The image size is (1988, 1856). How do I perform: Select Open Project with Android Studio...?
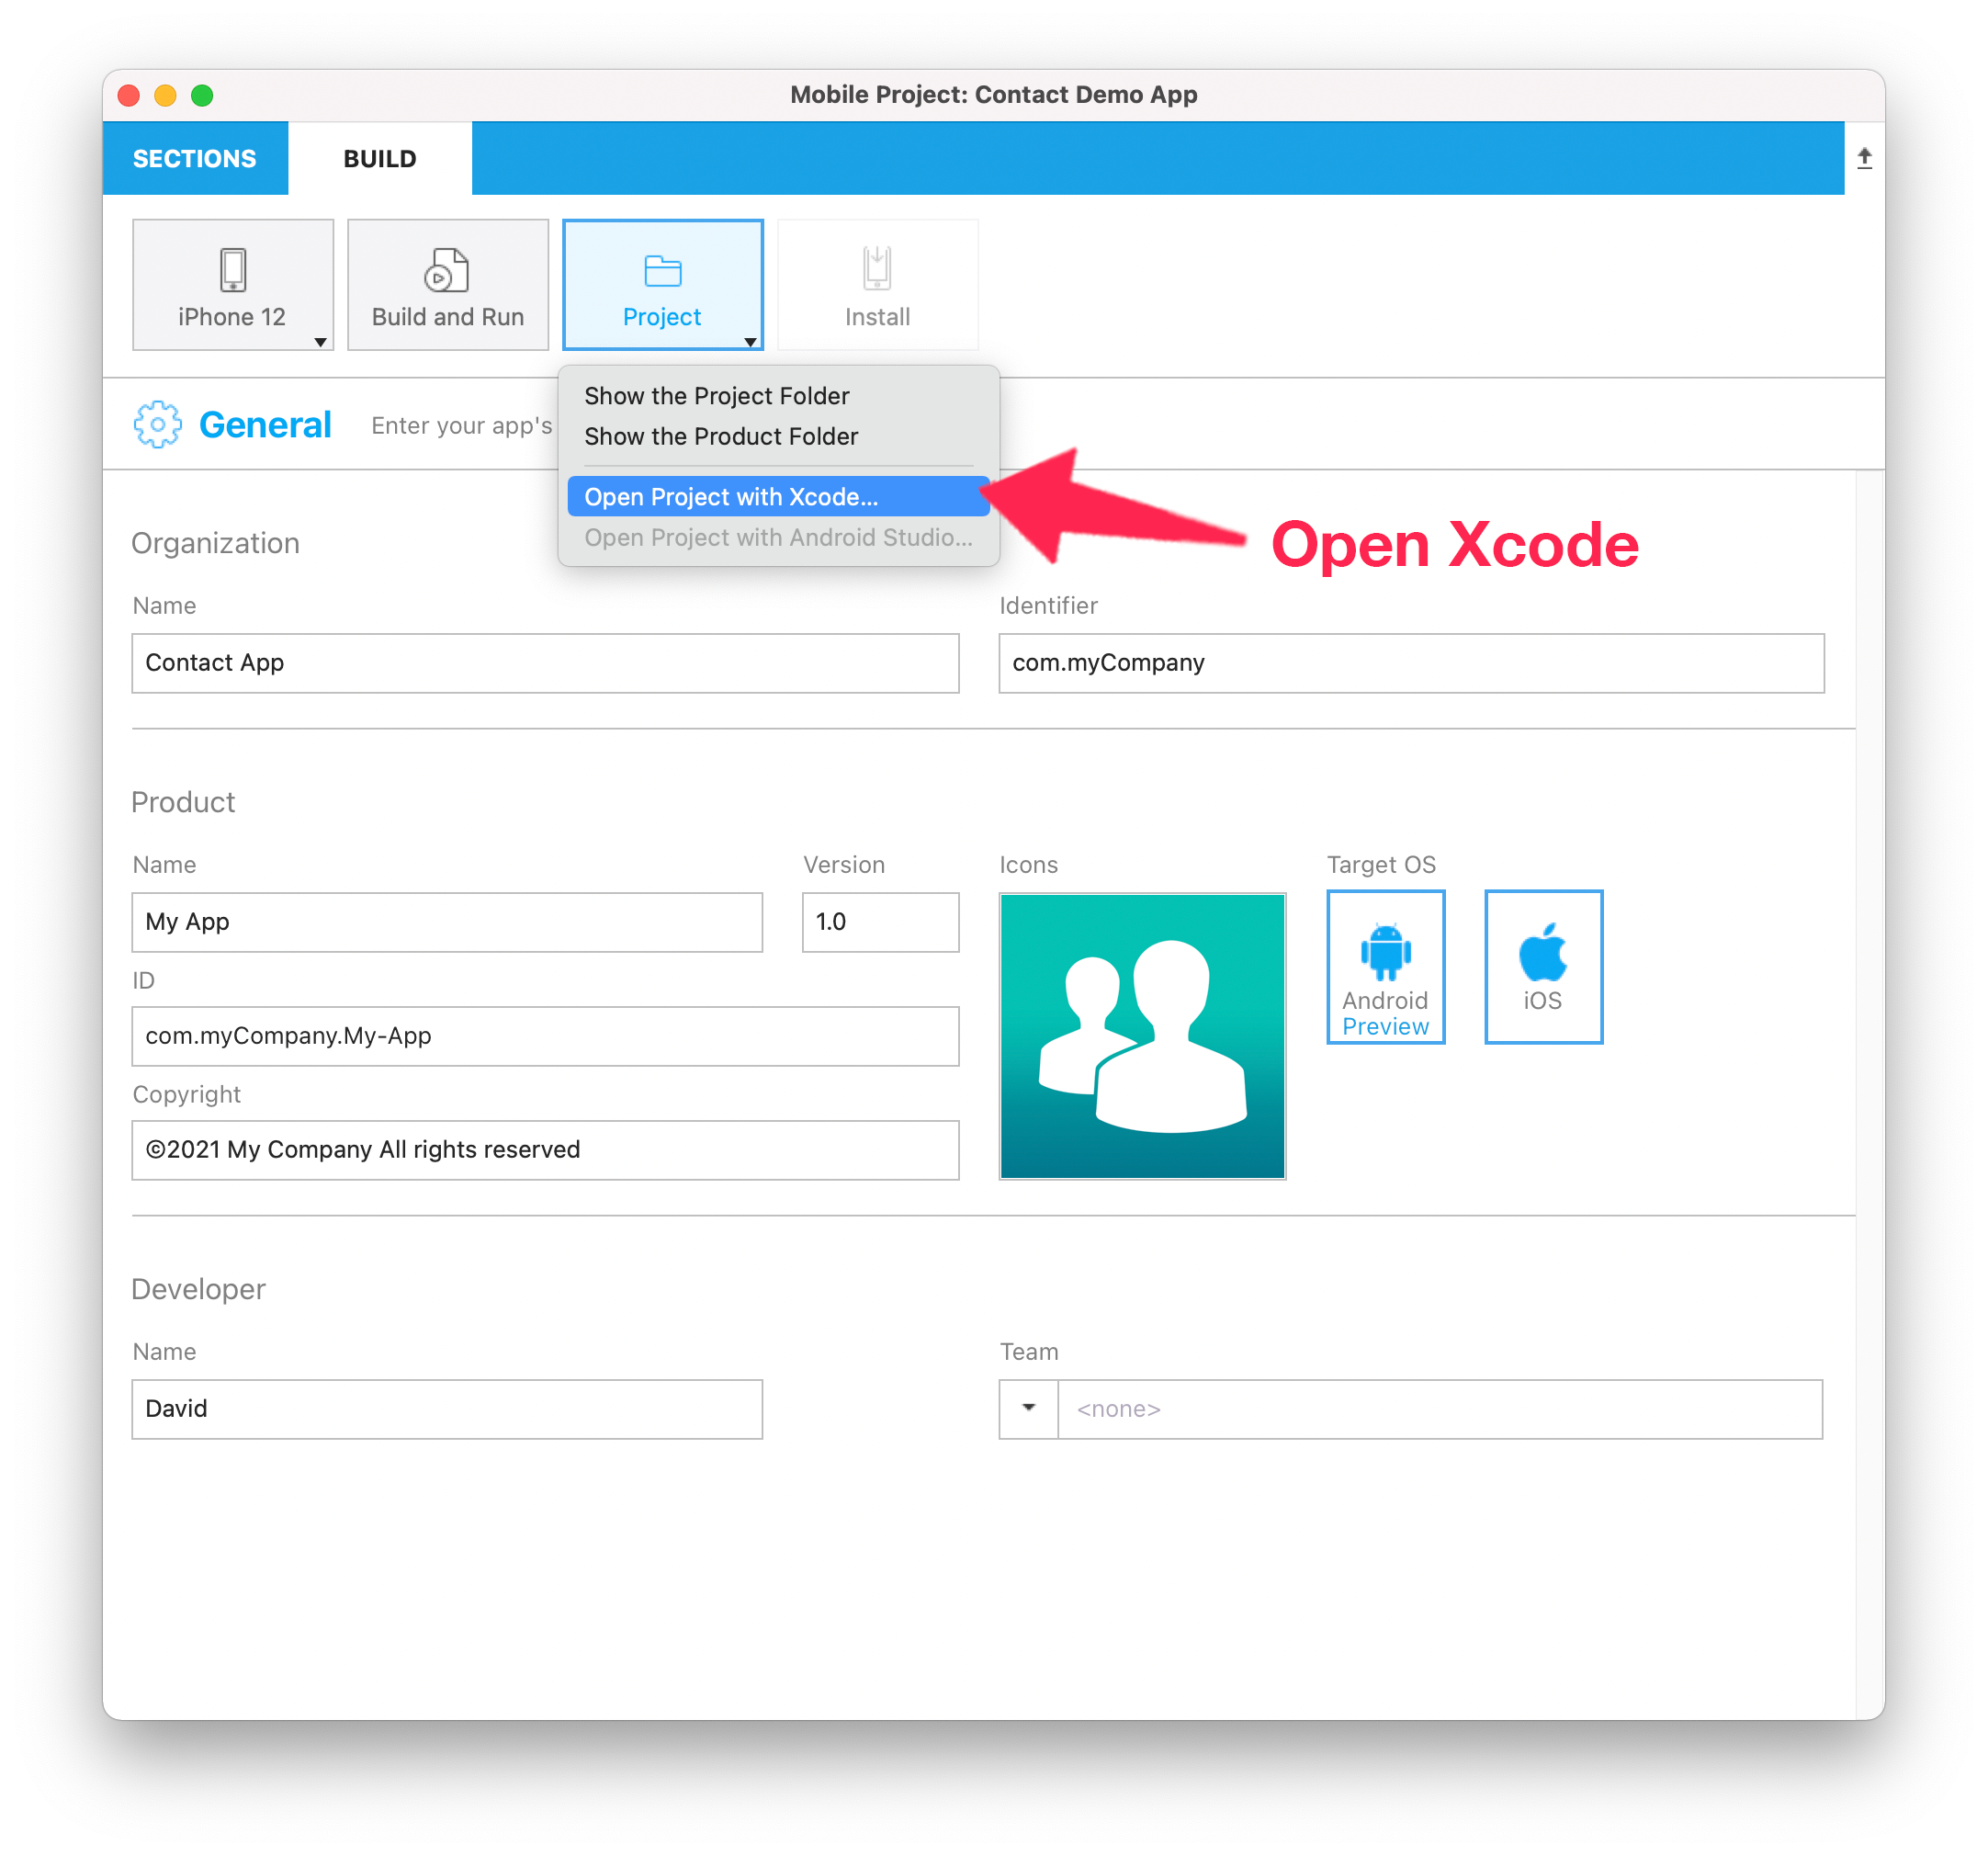point(778,537)
